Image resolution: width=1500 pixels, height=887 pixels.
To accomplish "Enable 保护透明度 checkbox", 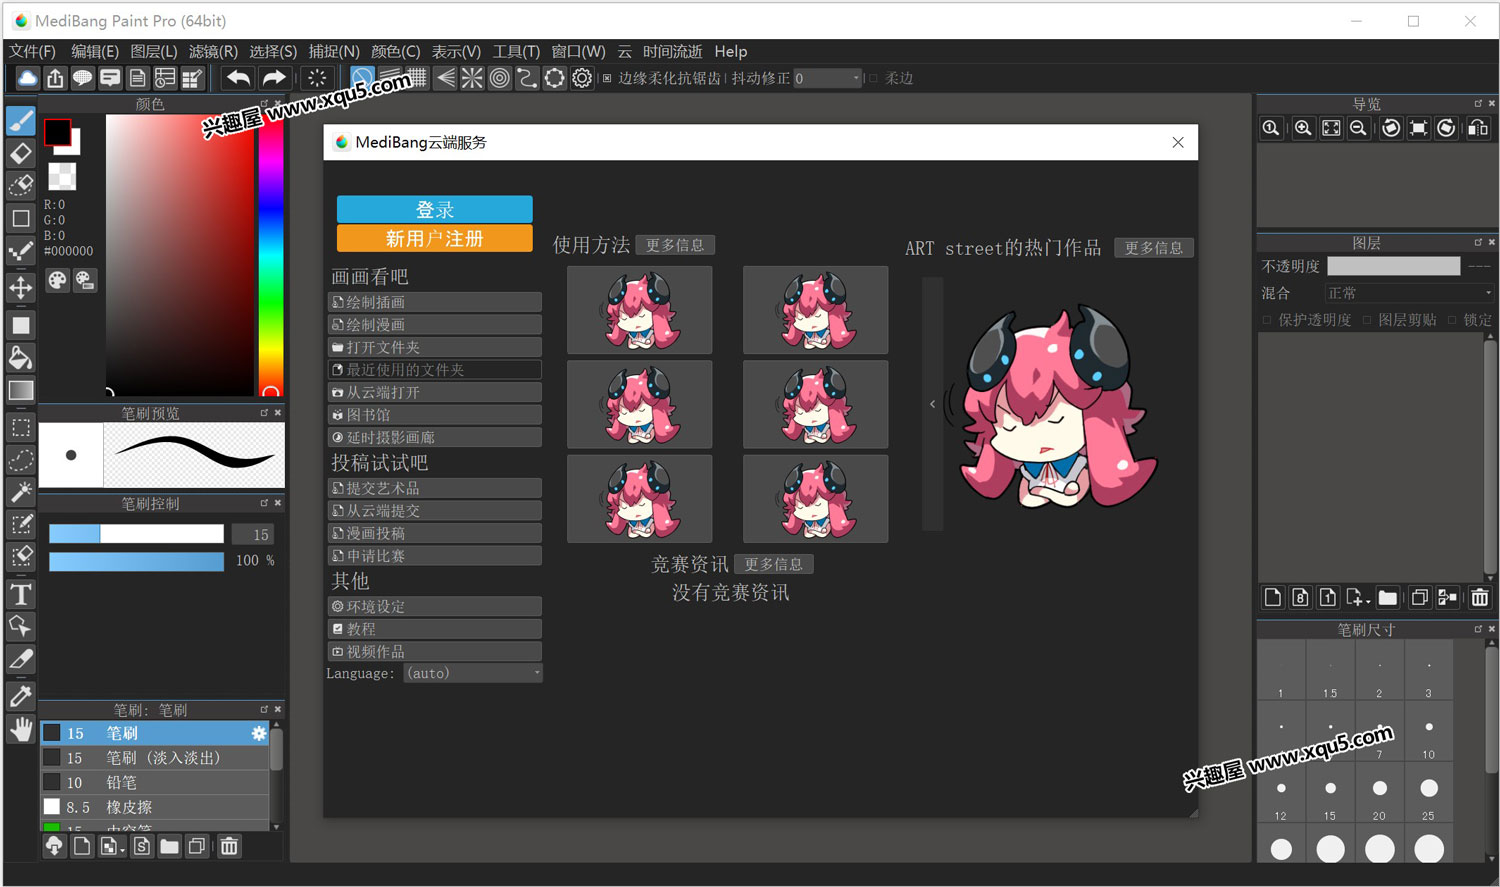I will pos(1267,320).
